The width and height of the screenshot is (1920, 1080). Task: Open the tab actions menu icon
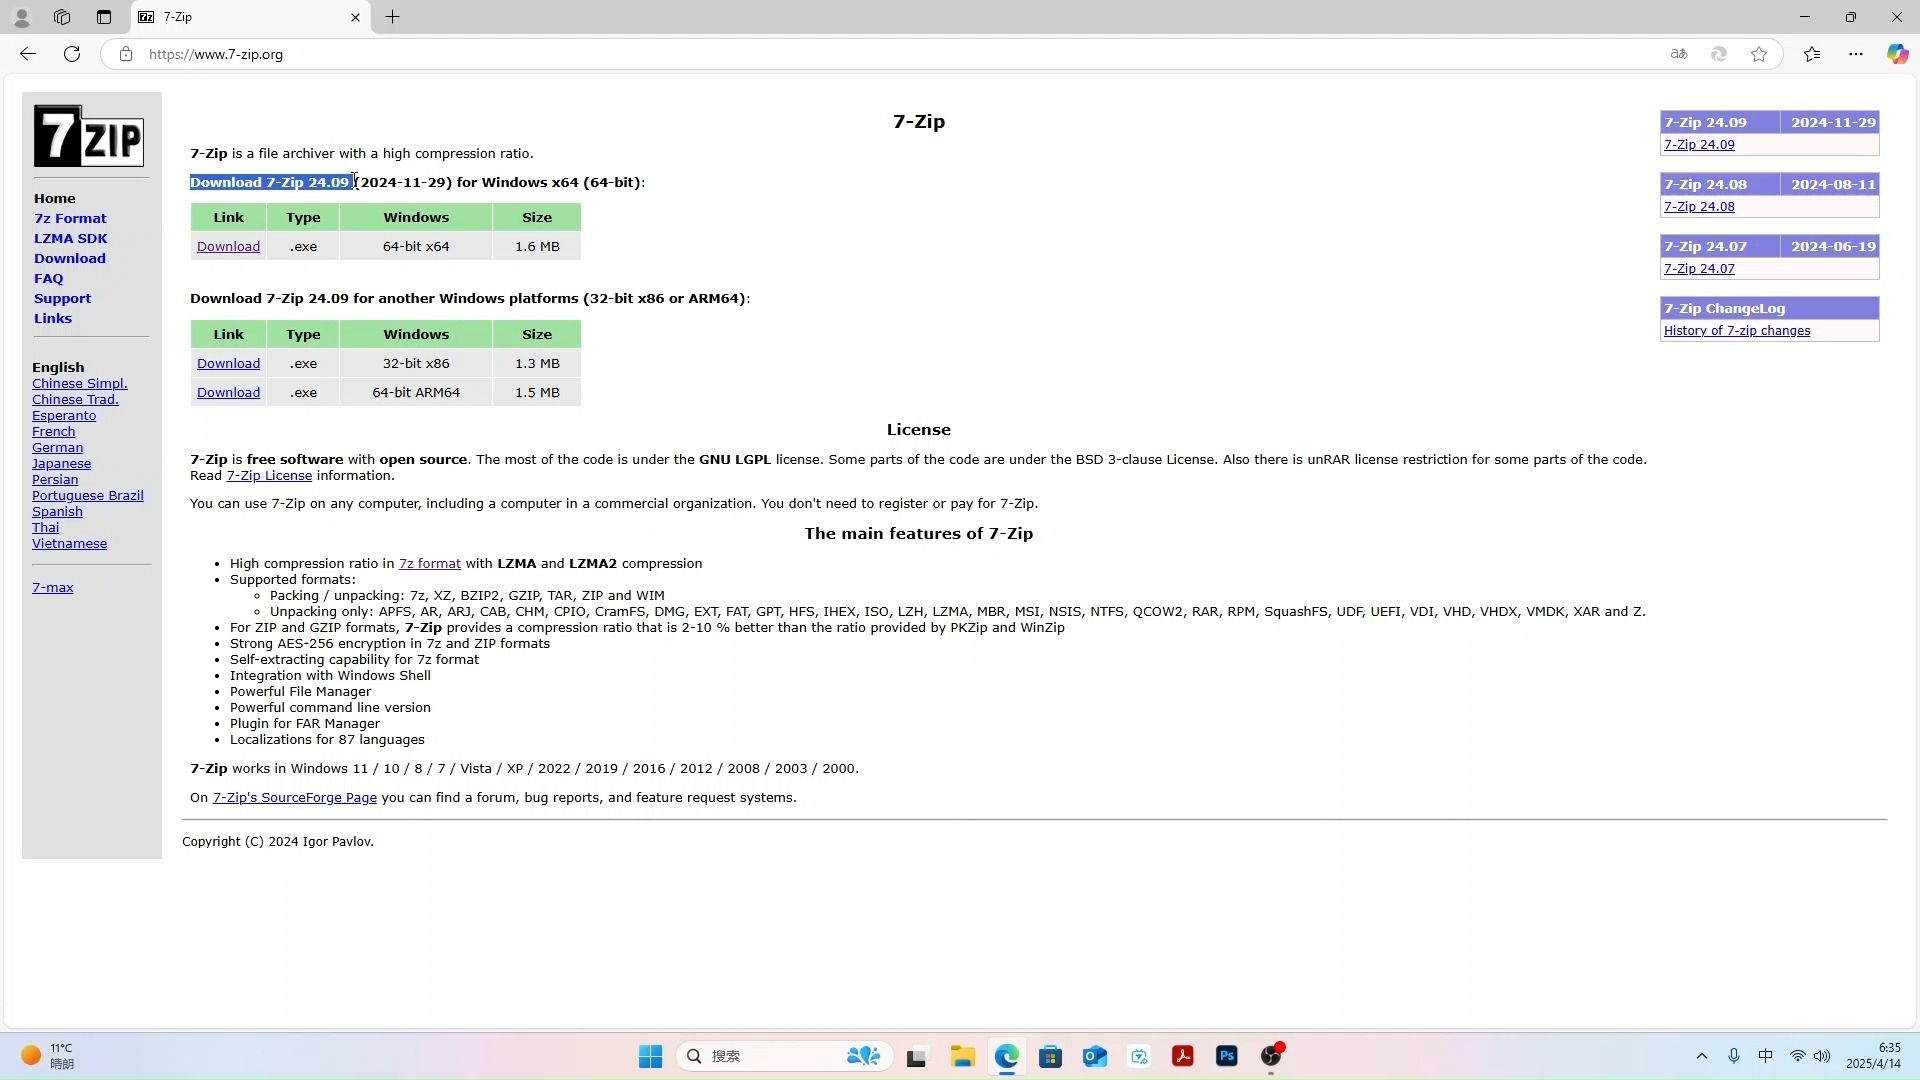104,17
